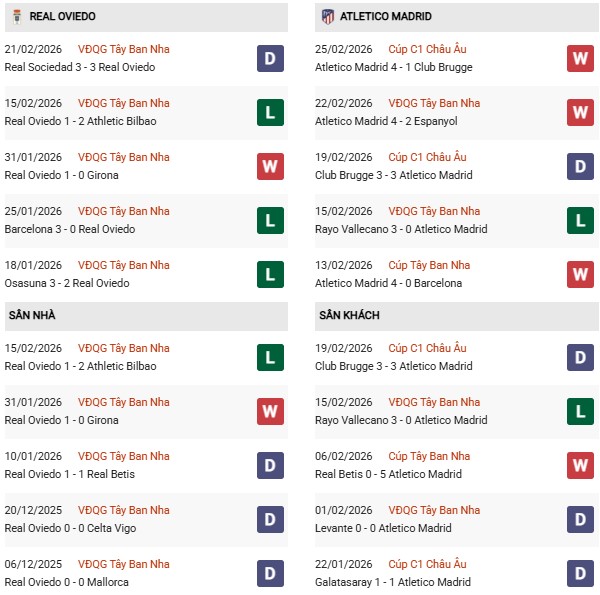Viewport: 600px width, 595px height.
Task: Click W badge for Real Oviedo 1-0 Girona on 31/01/2026 in top form list
Action: click(x=270, y=167)
